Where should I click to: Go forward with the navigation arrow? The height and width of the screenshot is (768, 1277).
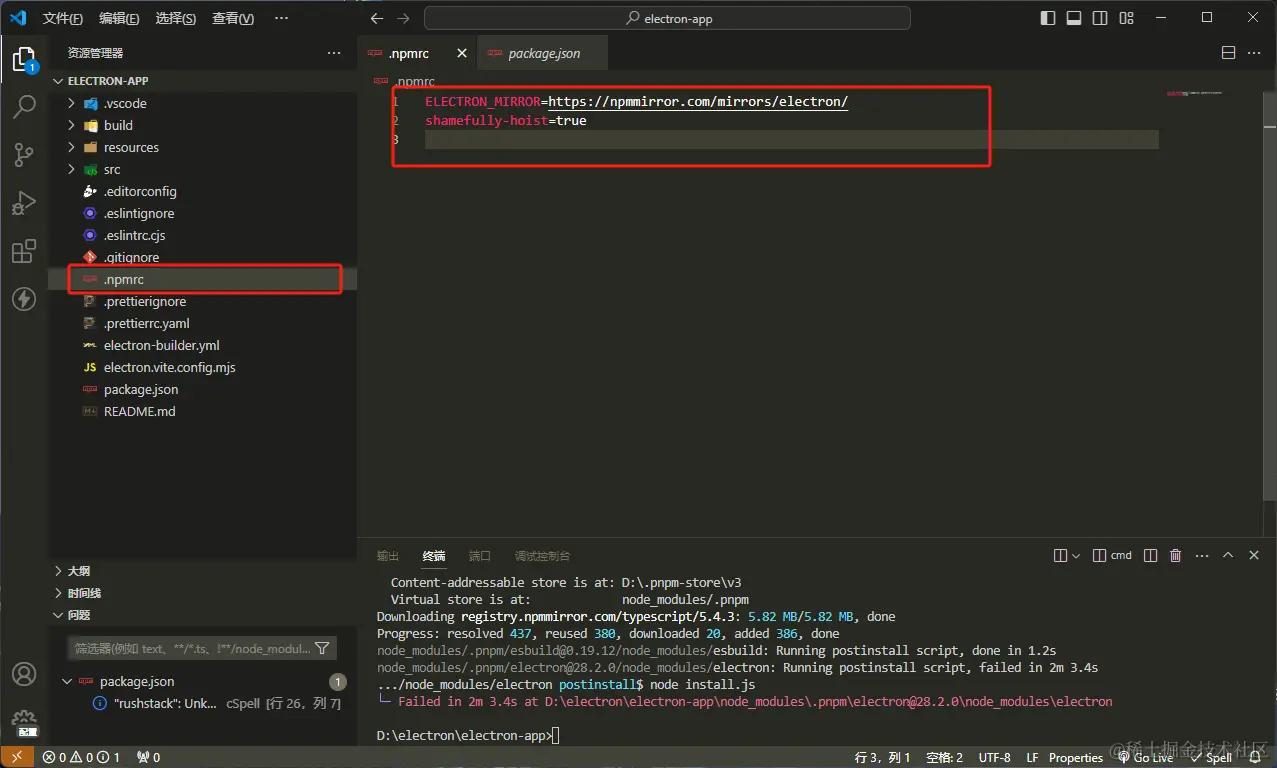(x=403, y=18)
